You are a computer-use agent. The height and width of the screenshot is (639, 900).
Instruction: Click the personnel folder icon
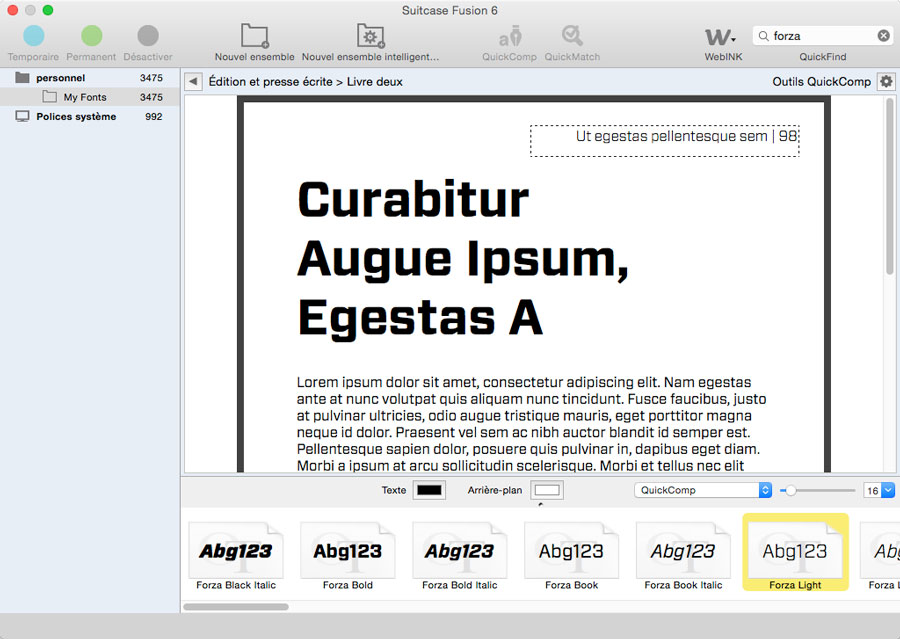click(22, 78)
